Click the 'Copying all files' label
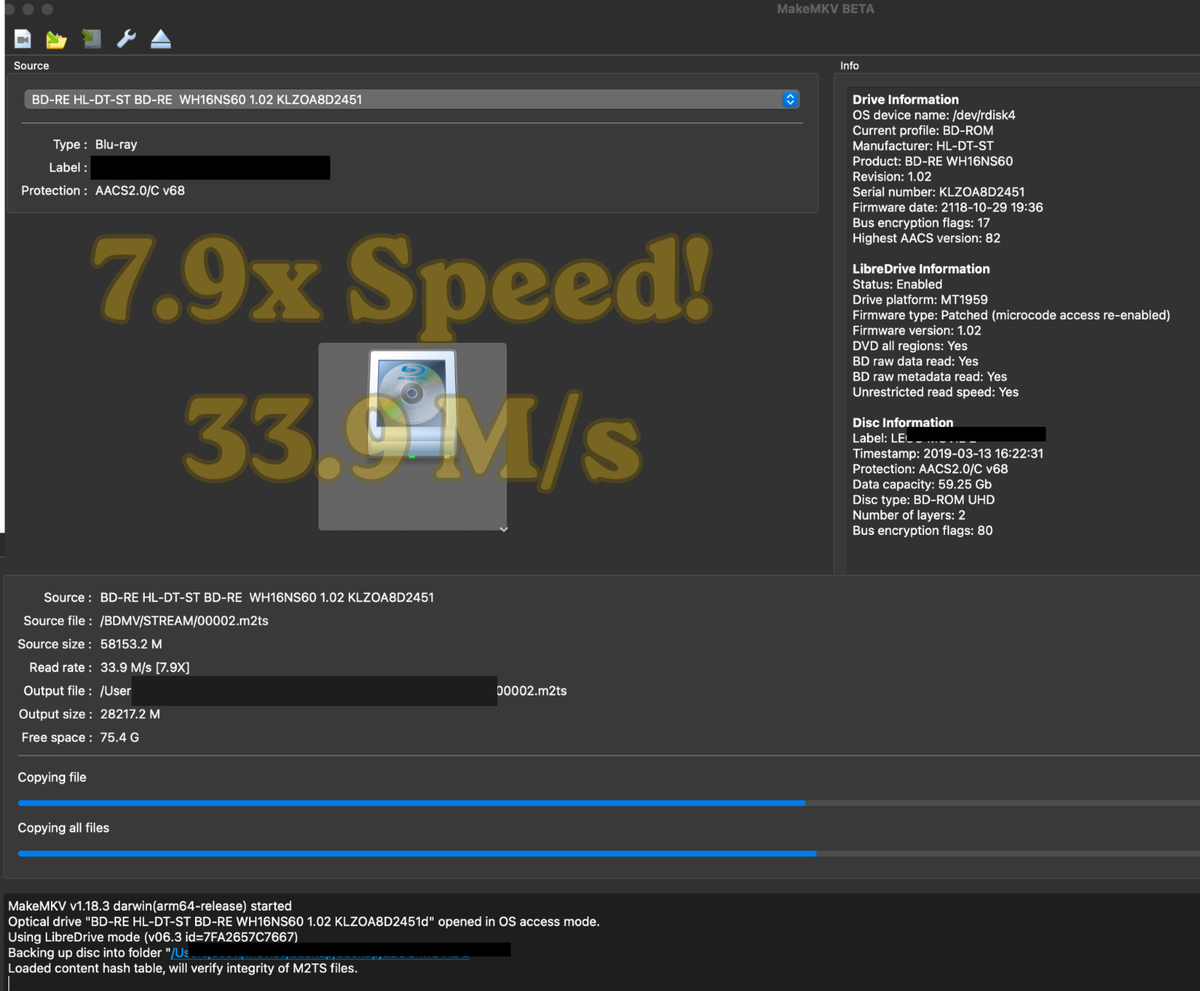Viewport: 1200px width, 991px height. (63, 827)
